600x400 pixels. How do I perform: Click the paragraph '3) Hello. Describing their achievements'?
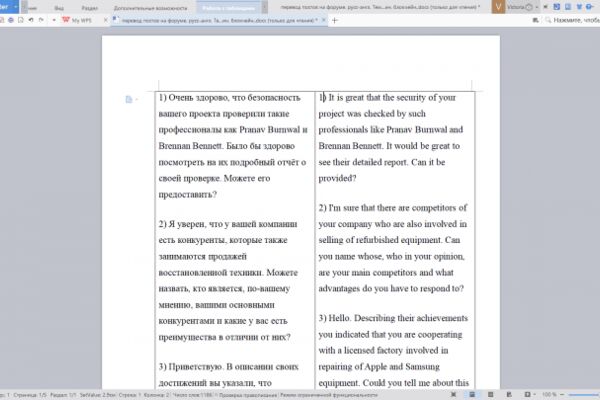pos(393,350)
